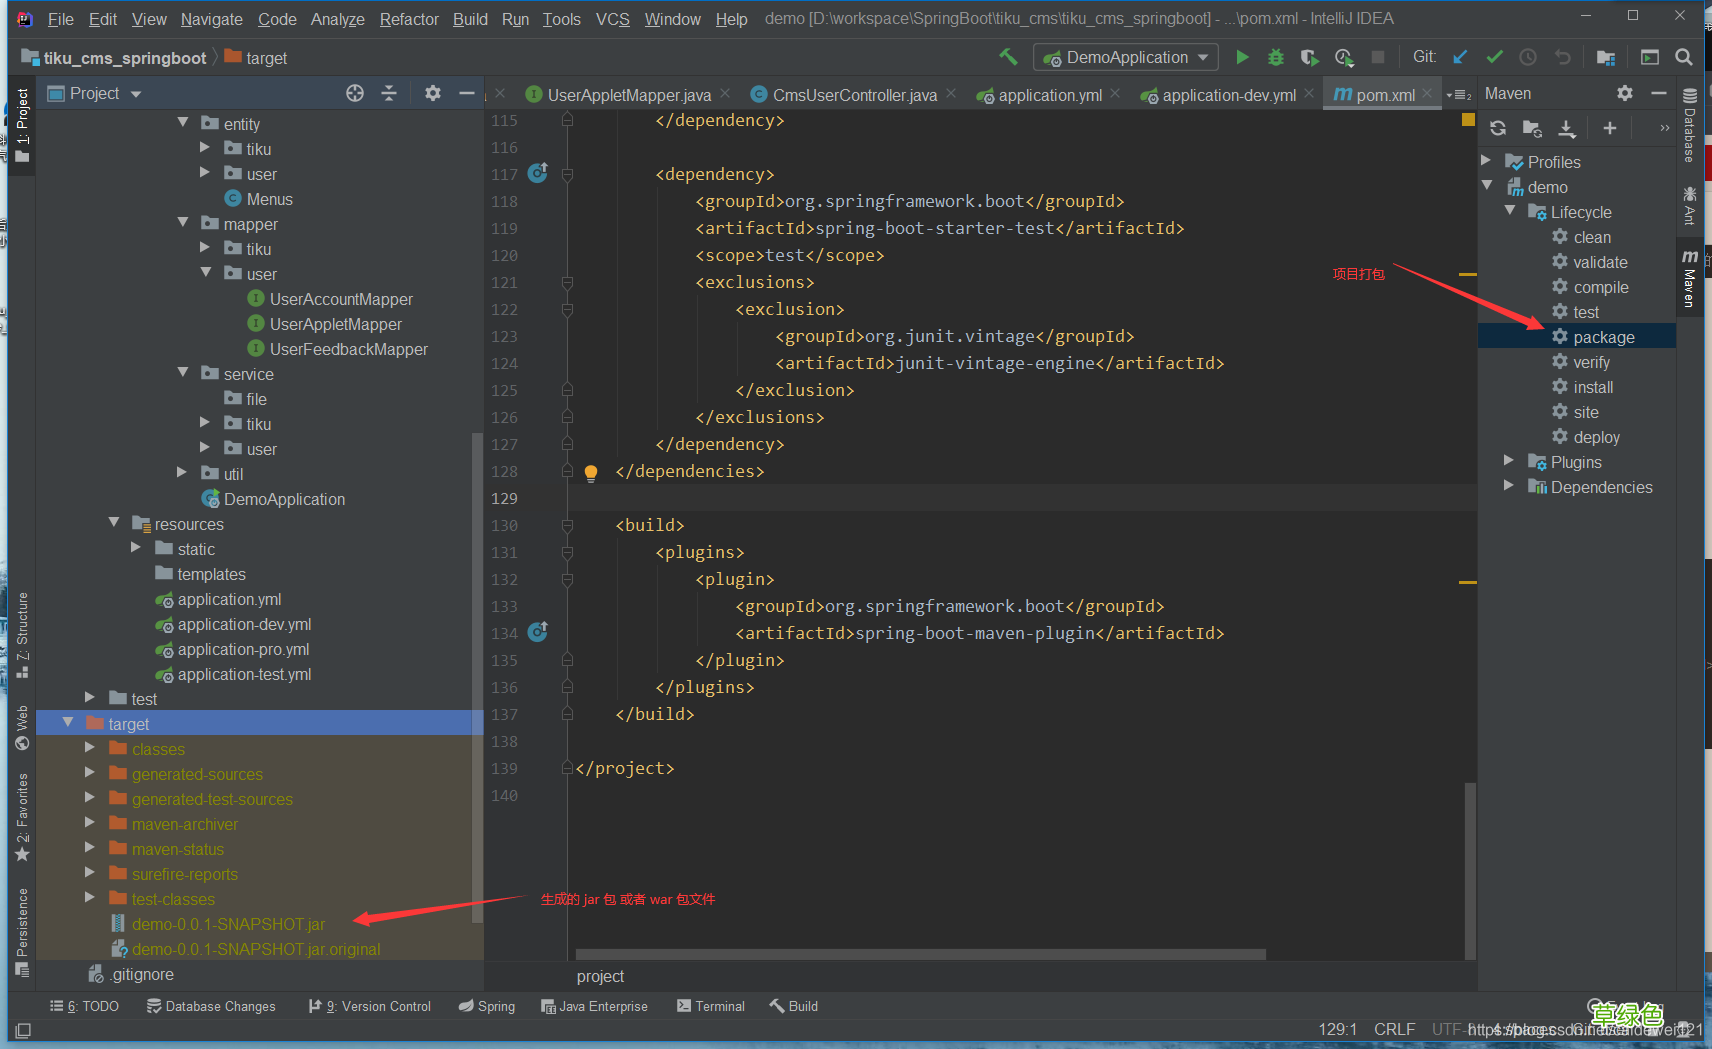Image resolution: width=1712 pixels, height=1049 pixels.
Task: Show Git history clock icon
Action: (x=1528, y=57)
